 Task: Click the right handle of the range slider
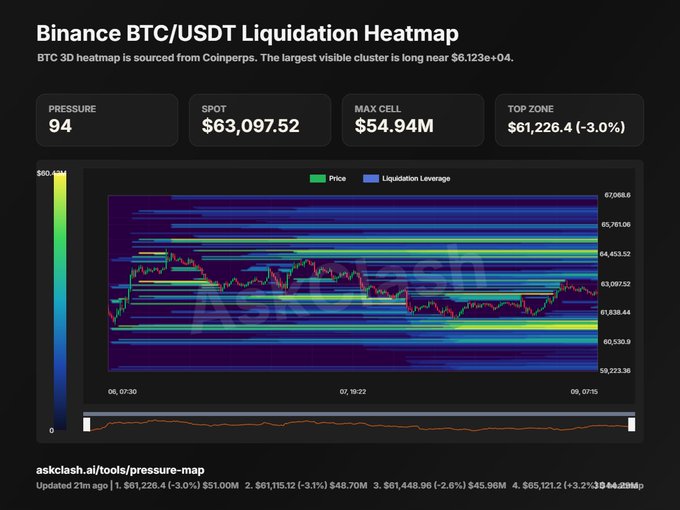(x=631, y=424)
